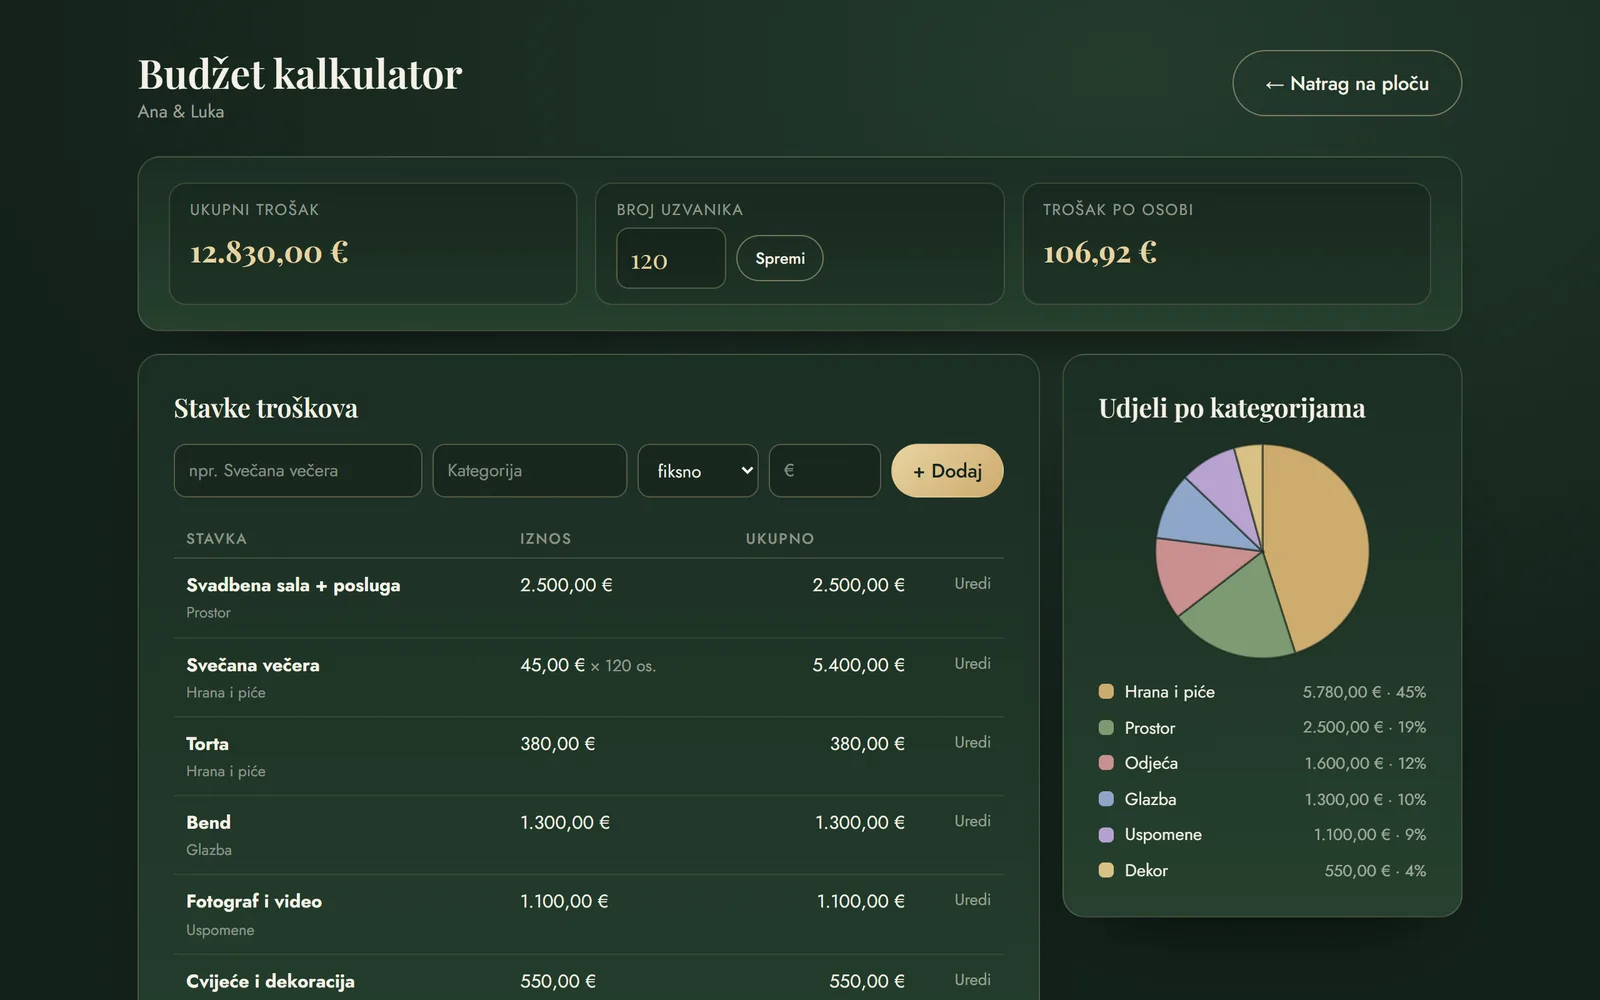Click the STAVKA column header
Image resolution: width=1600 pixels, height=1000 pixels.
pos(216,539)
